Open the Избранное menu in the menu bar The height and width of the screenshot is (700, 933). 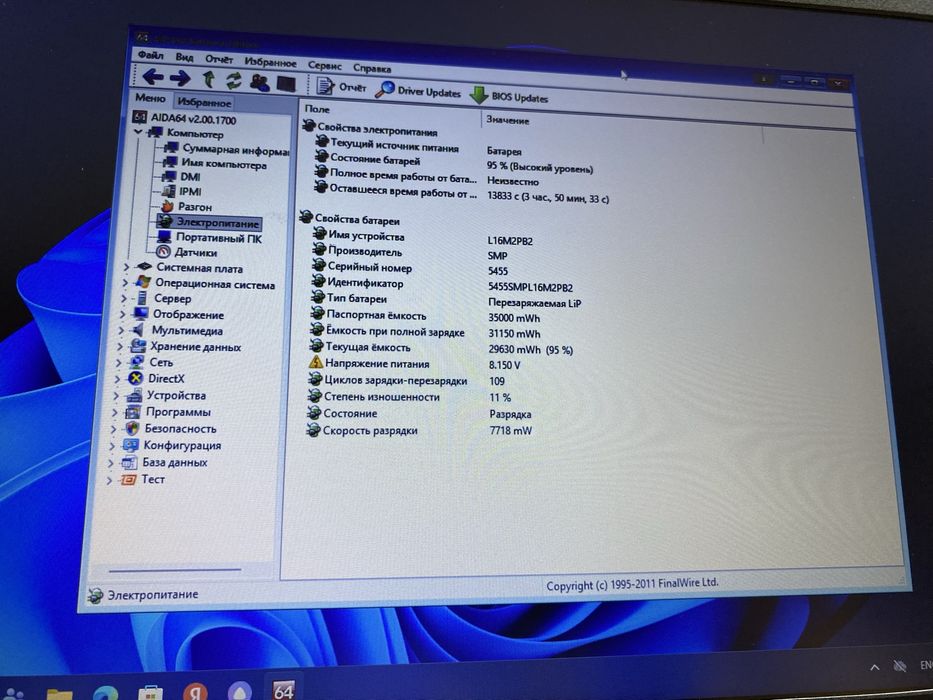270,62
